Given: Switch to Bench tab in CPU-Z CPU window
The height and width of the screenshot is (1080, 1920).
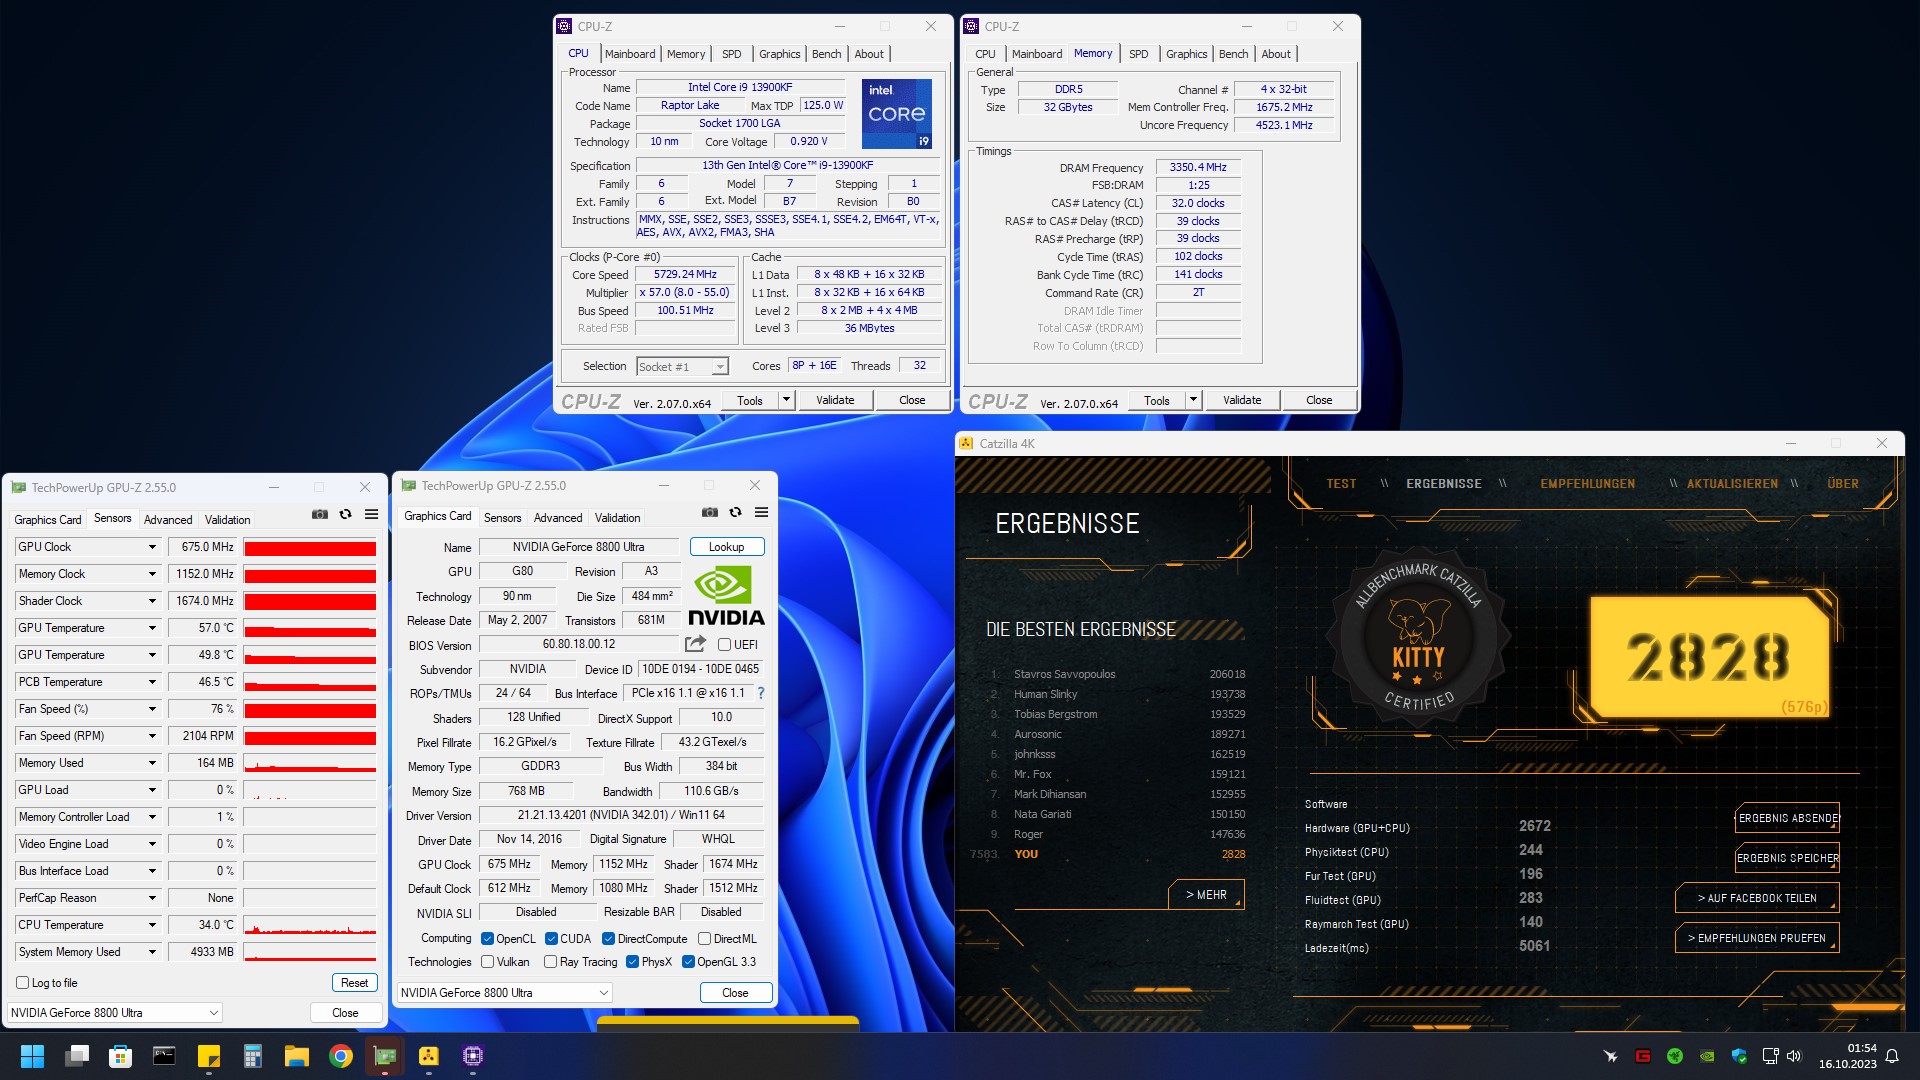Looking at the screenshot, I should (826, 54).
